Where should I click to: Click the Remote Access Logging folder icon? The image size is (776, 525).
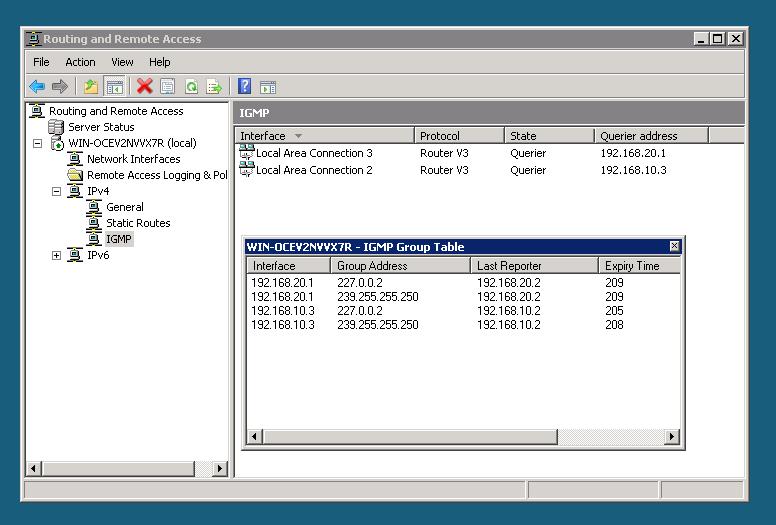(75, 175)
